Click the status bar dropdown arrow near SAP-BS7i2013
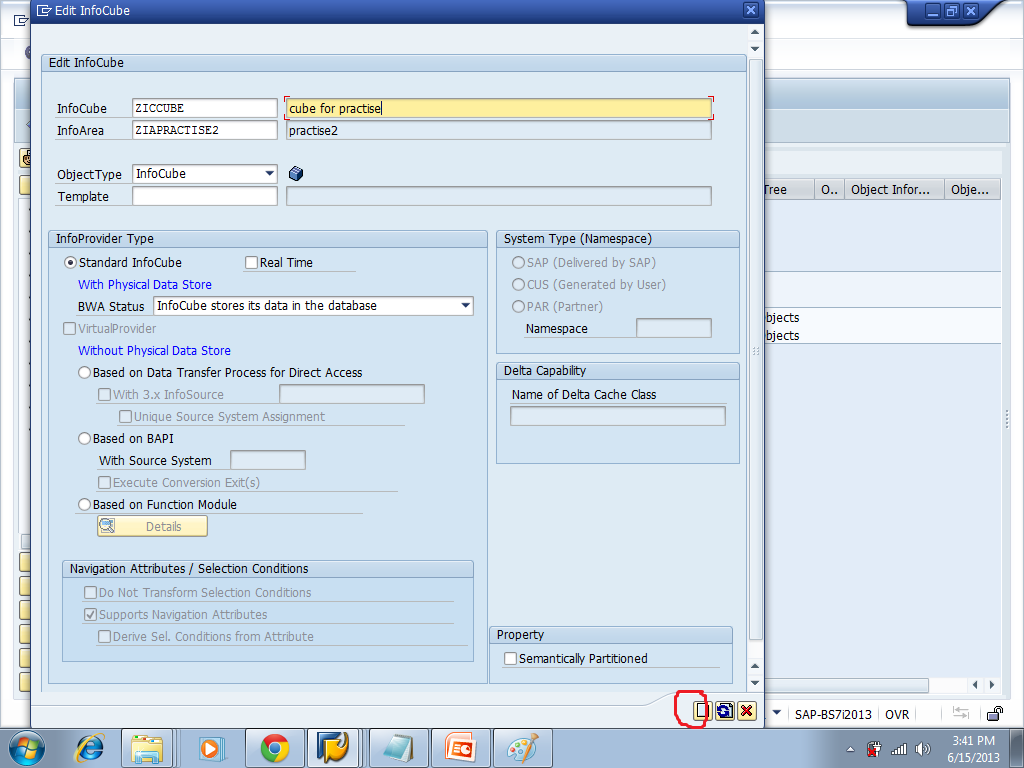This screenshot has height=768, width=1024. [x=776, y=714]
